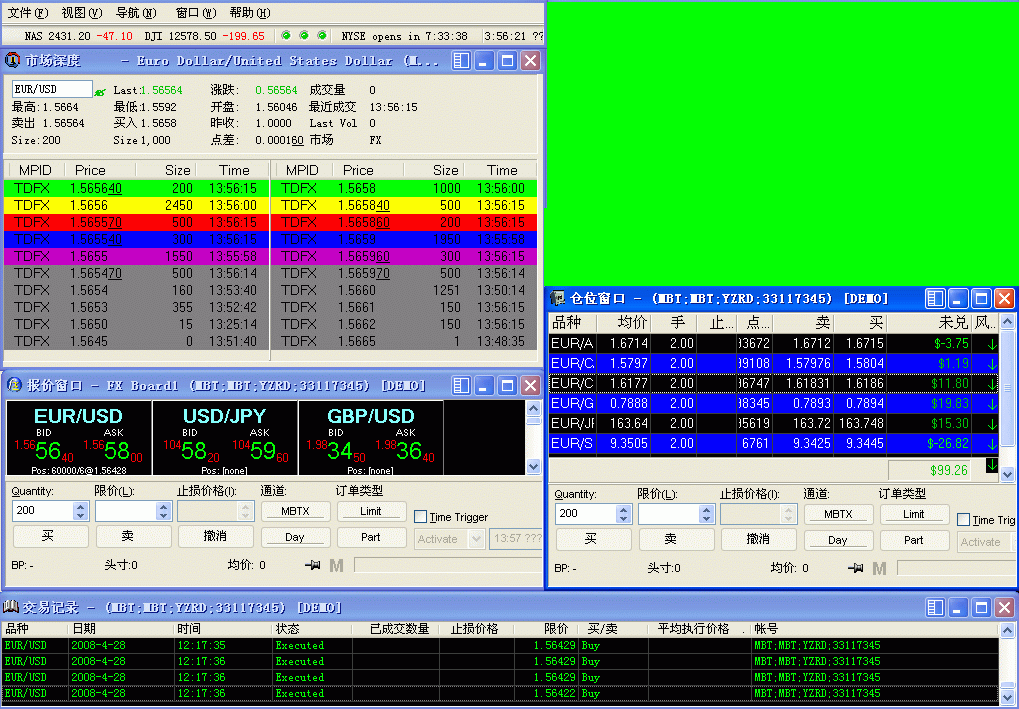This screenshot has width=1019, height=709.
Task: Click Quantity stepper arrows in 报价窗口
Action: 81,511
